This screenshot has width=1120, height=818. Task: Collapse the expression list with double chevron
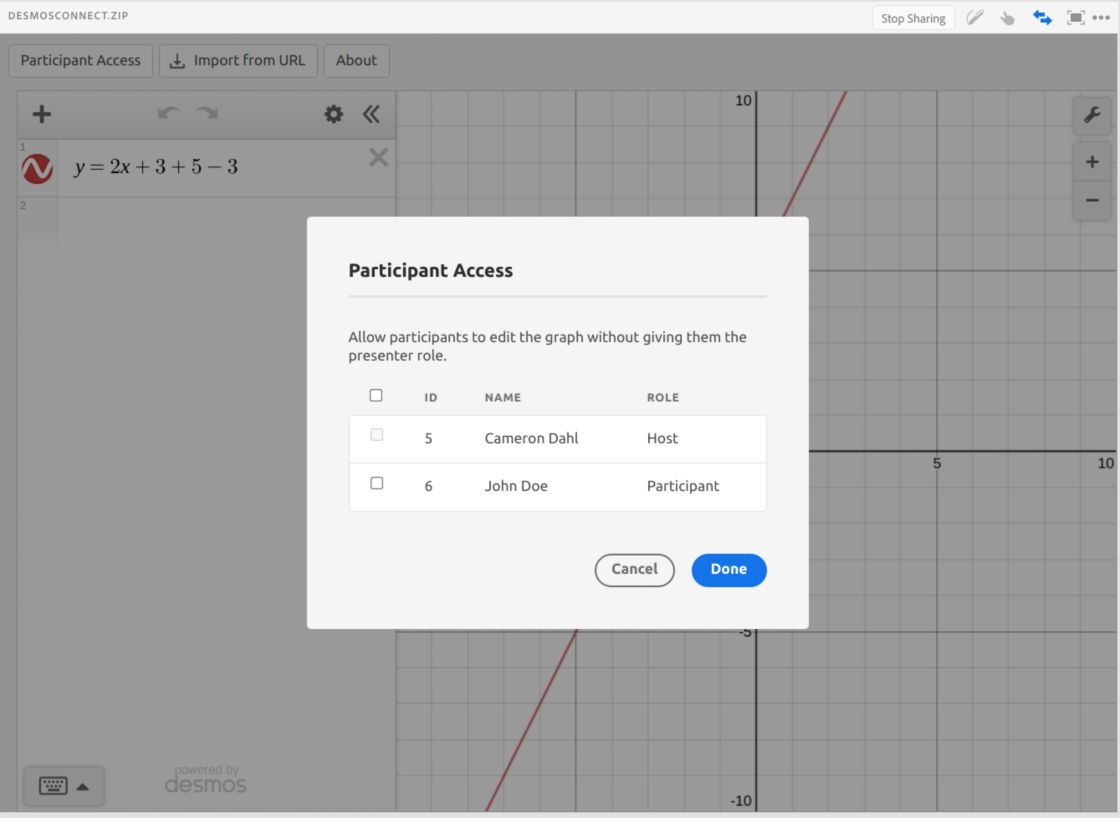pyautogui.click(x=371, y=114)
